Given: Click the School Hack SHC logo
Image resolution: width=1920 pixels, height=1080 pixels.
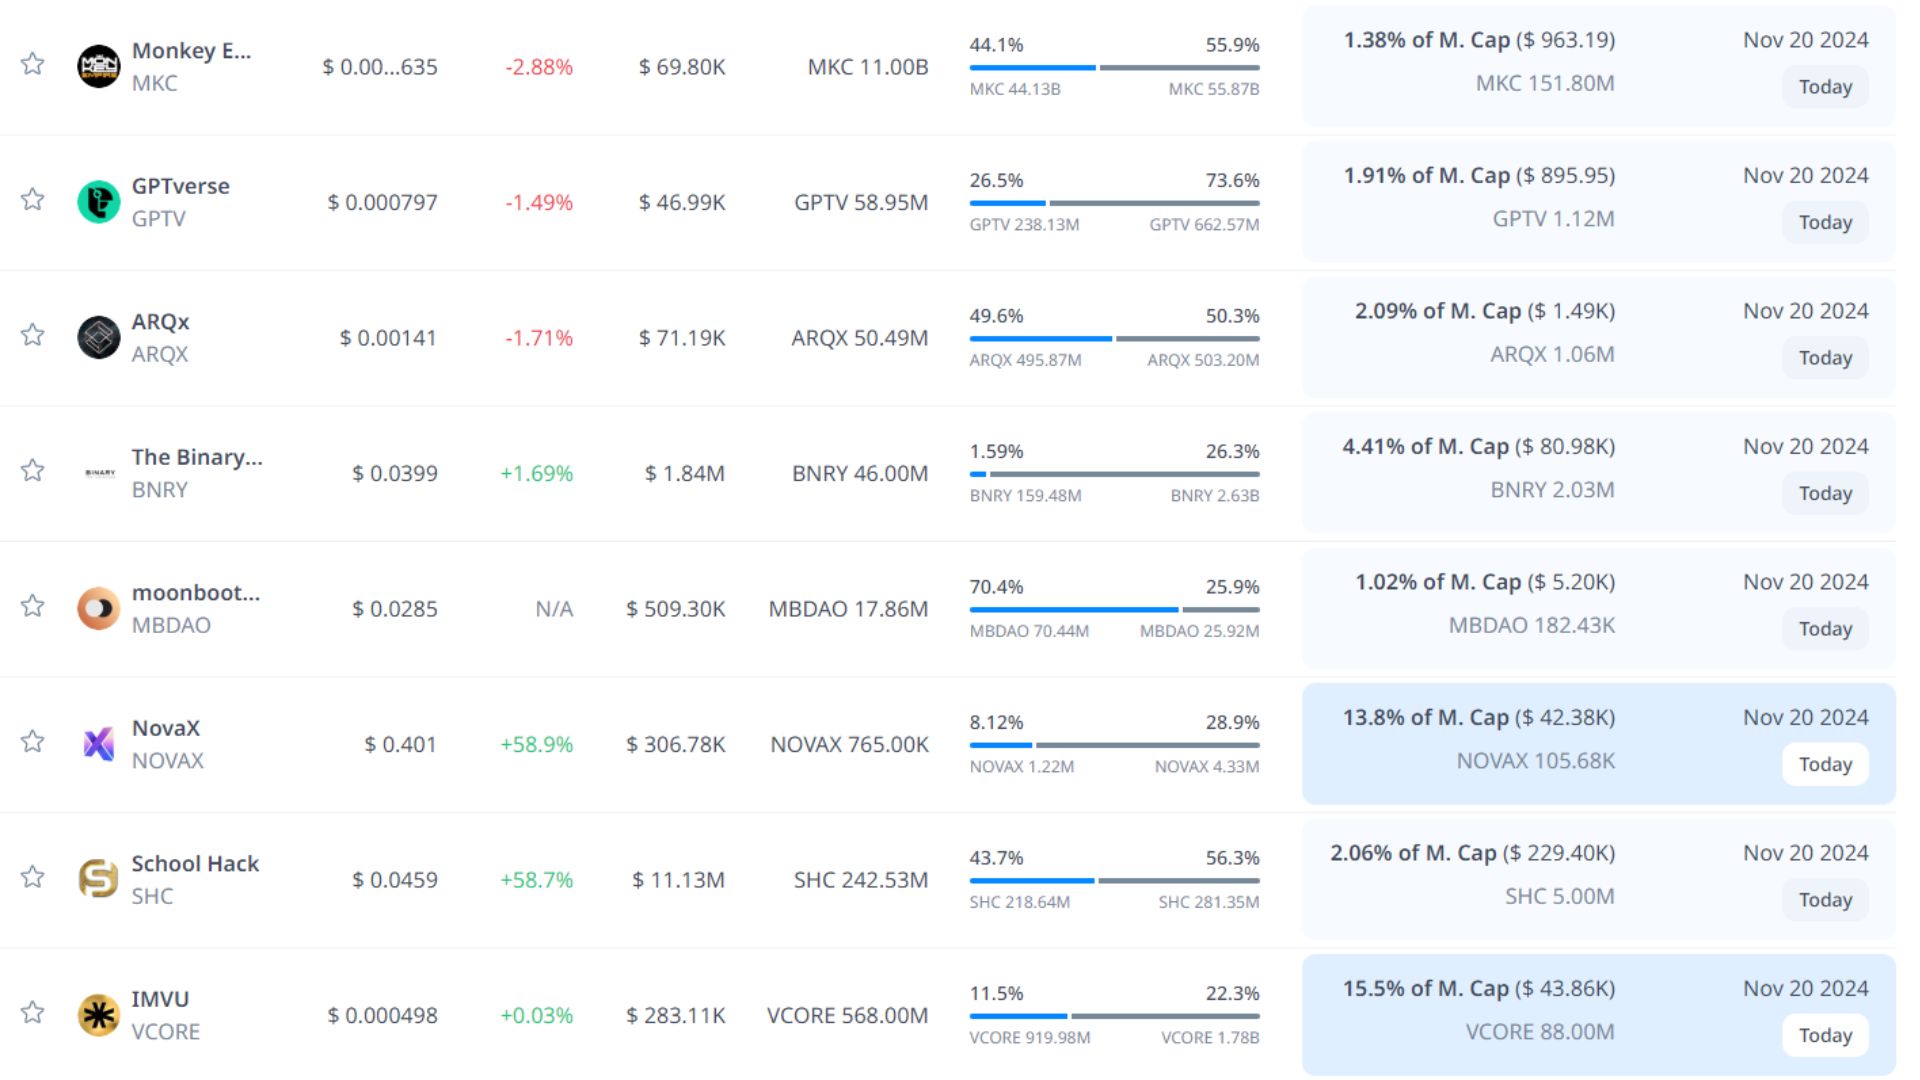Looking at the screenshot, I should [98, 879].
